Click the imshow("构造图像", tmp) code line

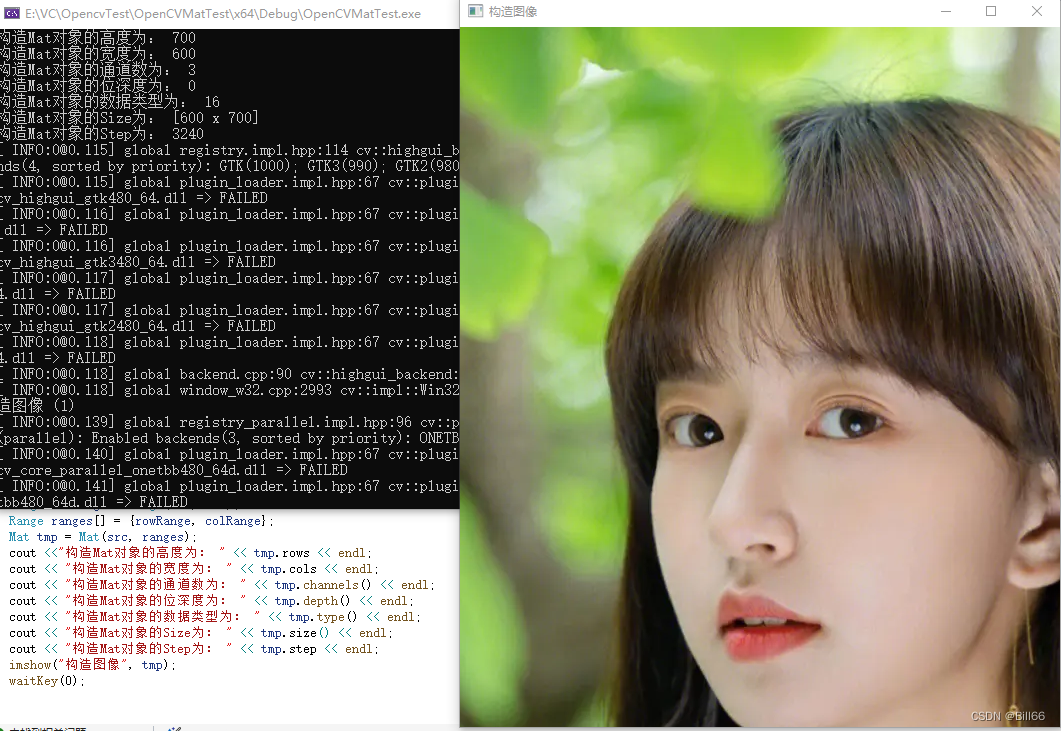(x=92, y=665)
